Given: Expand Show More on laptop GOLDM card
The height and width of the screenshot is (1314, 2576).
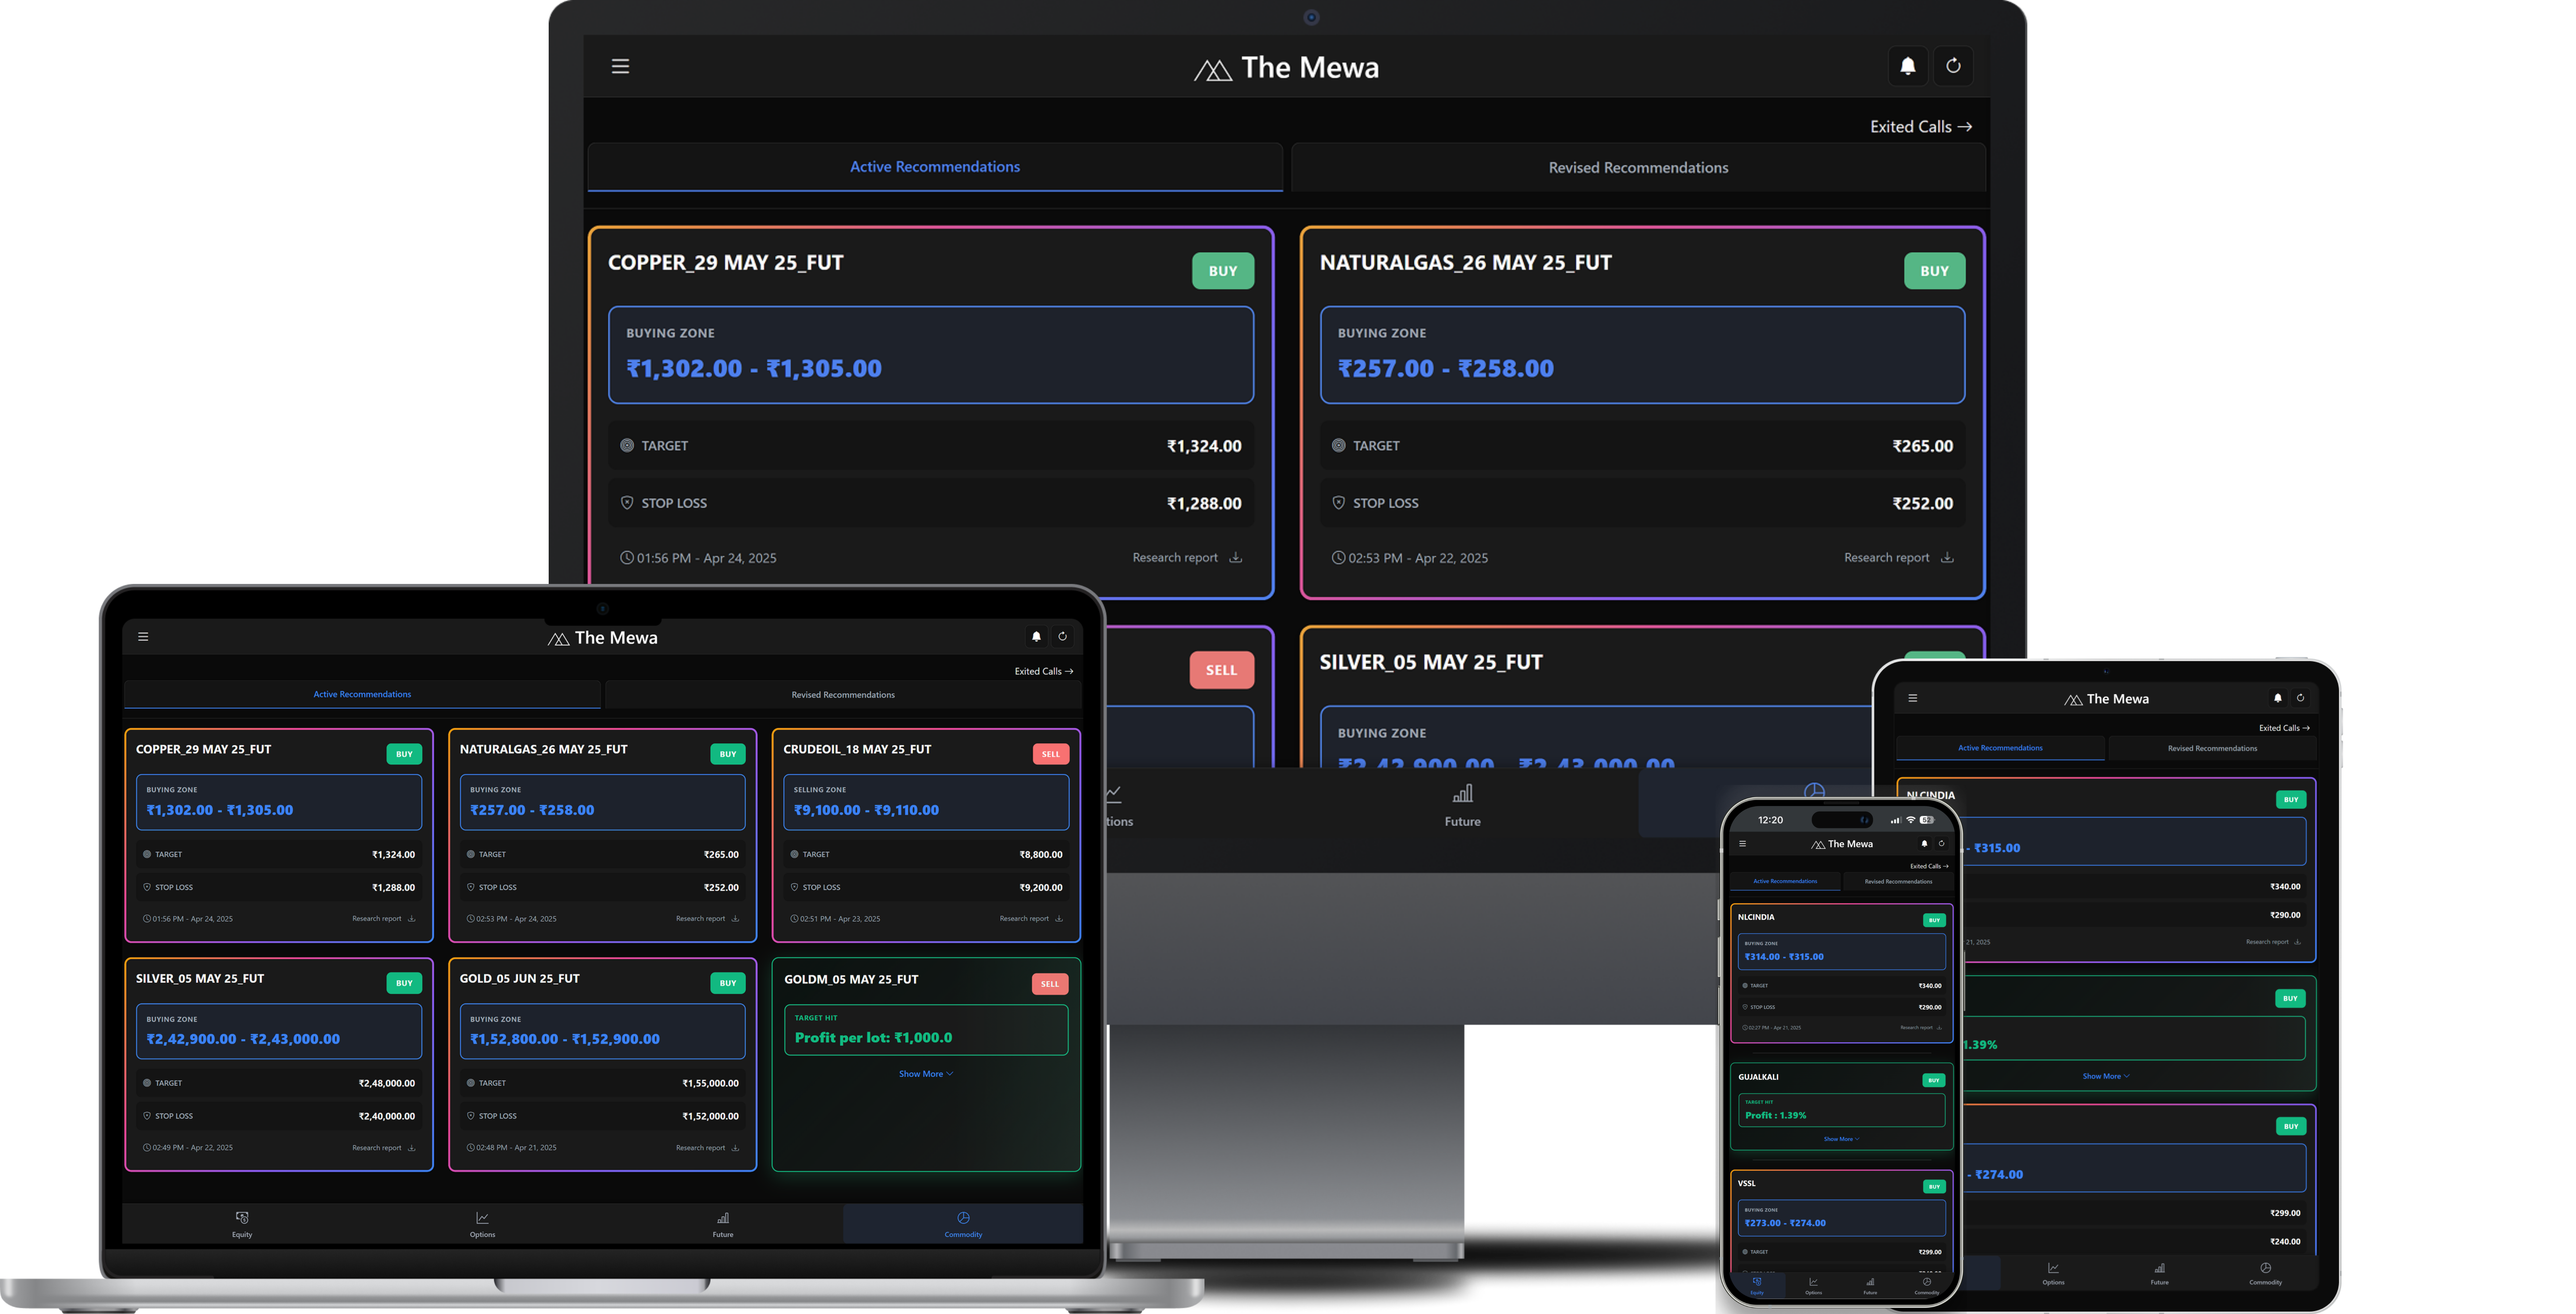Looking at the screenshot, I should click(926, 1074).
